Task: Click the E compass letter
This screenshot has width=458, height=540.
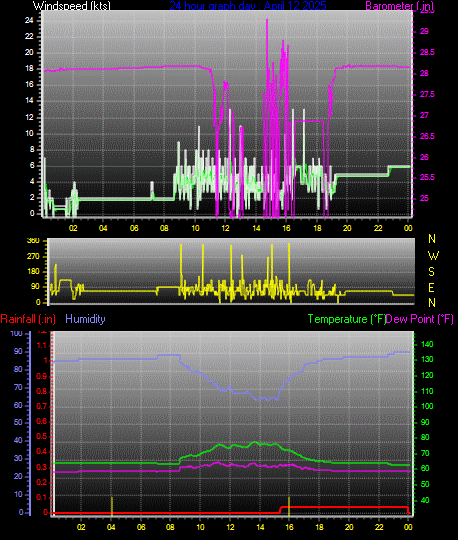Action: 431,288
